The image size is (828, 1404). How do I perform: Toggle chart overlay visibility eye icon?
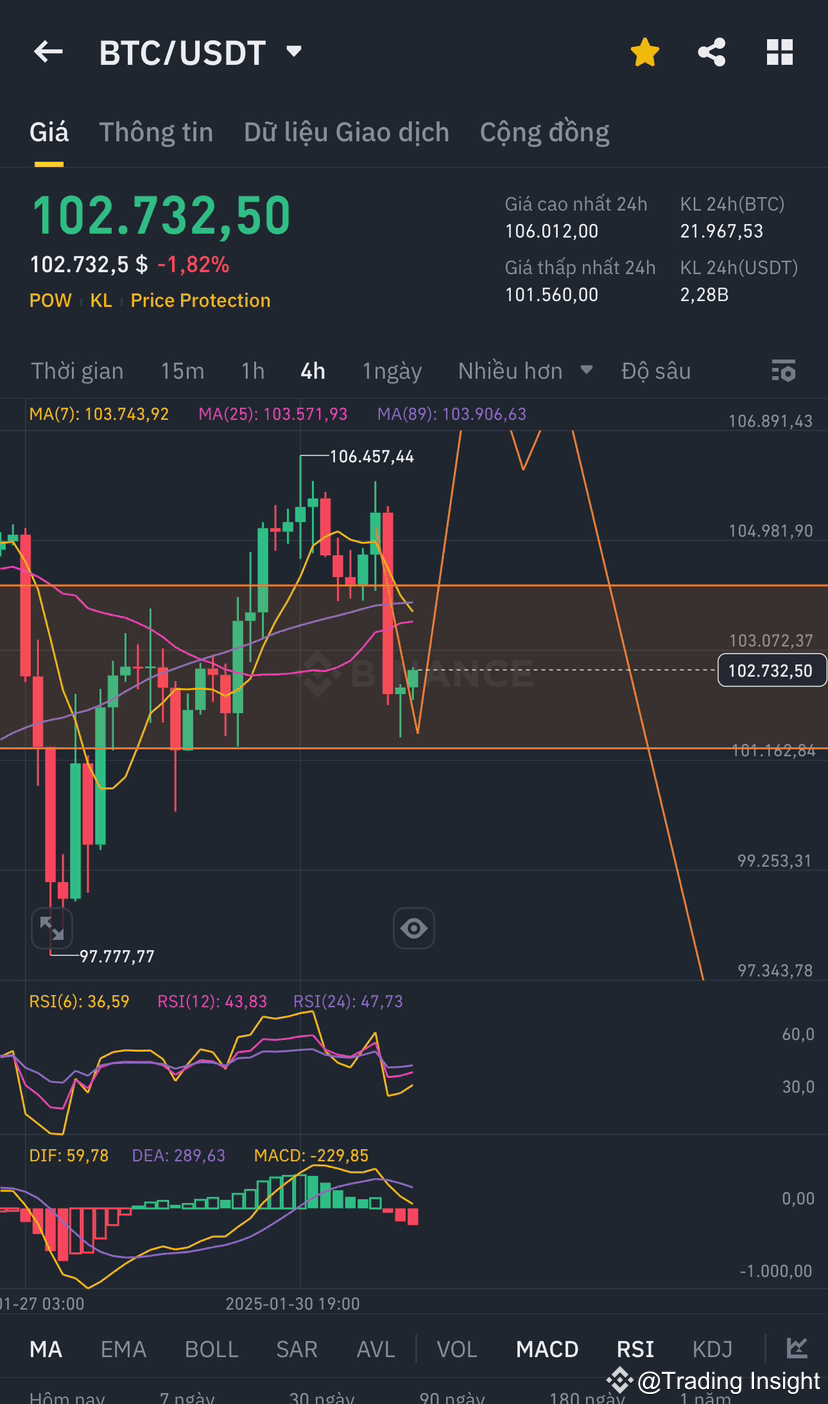click(x=414, y=928)
